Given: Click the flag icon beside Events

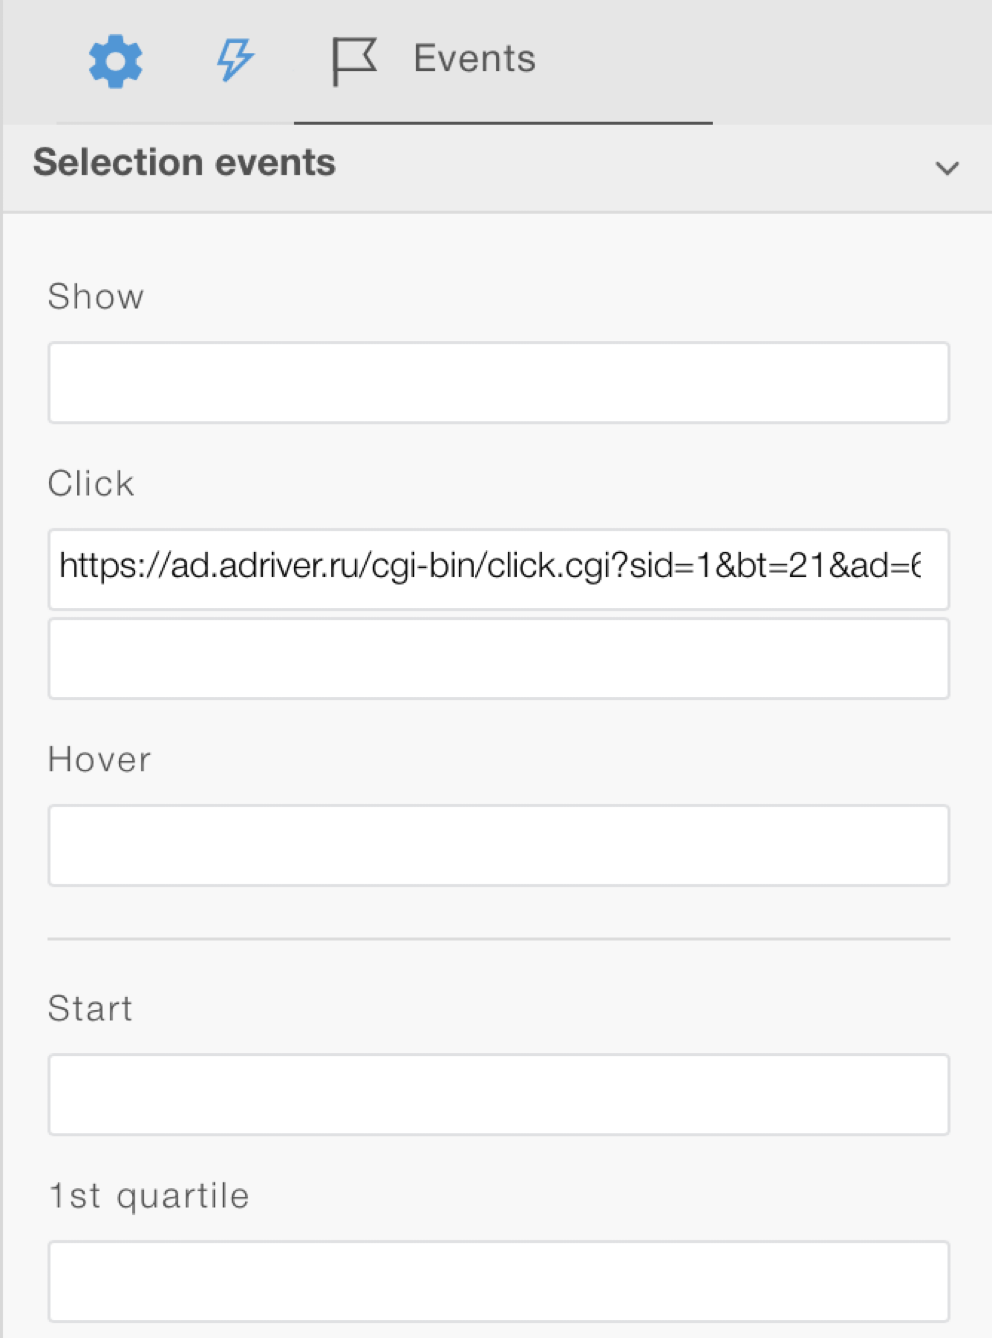Looking at the screenshot, I should (x=354, y=61).
